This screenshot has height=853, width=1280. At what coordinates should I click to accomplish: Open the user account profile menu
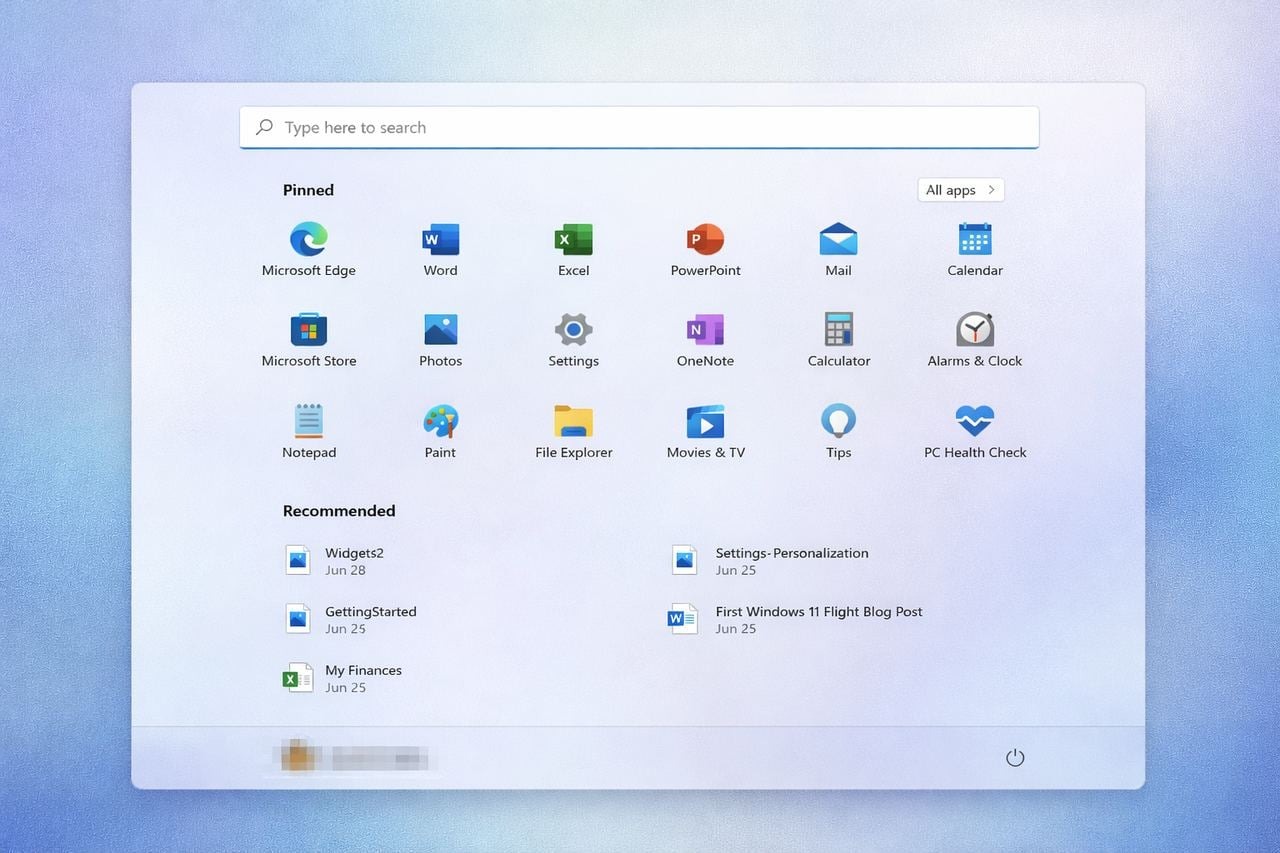click(354, 758)
